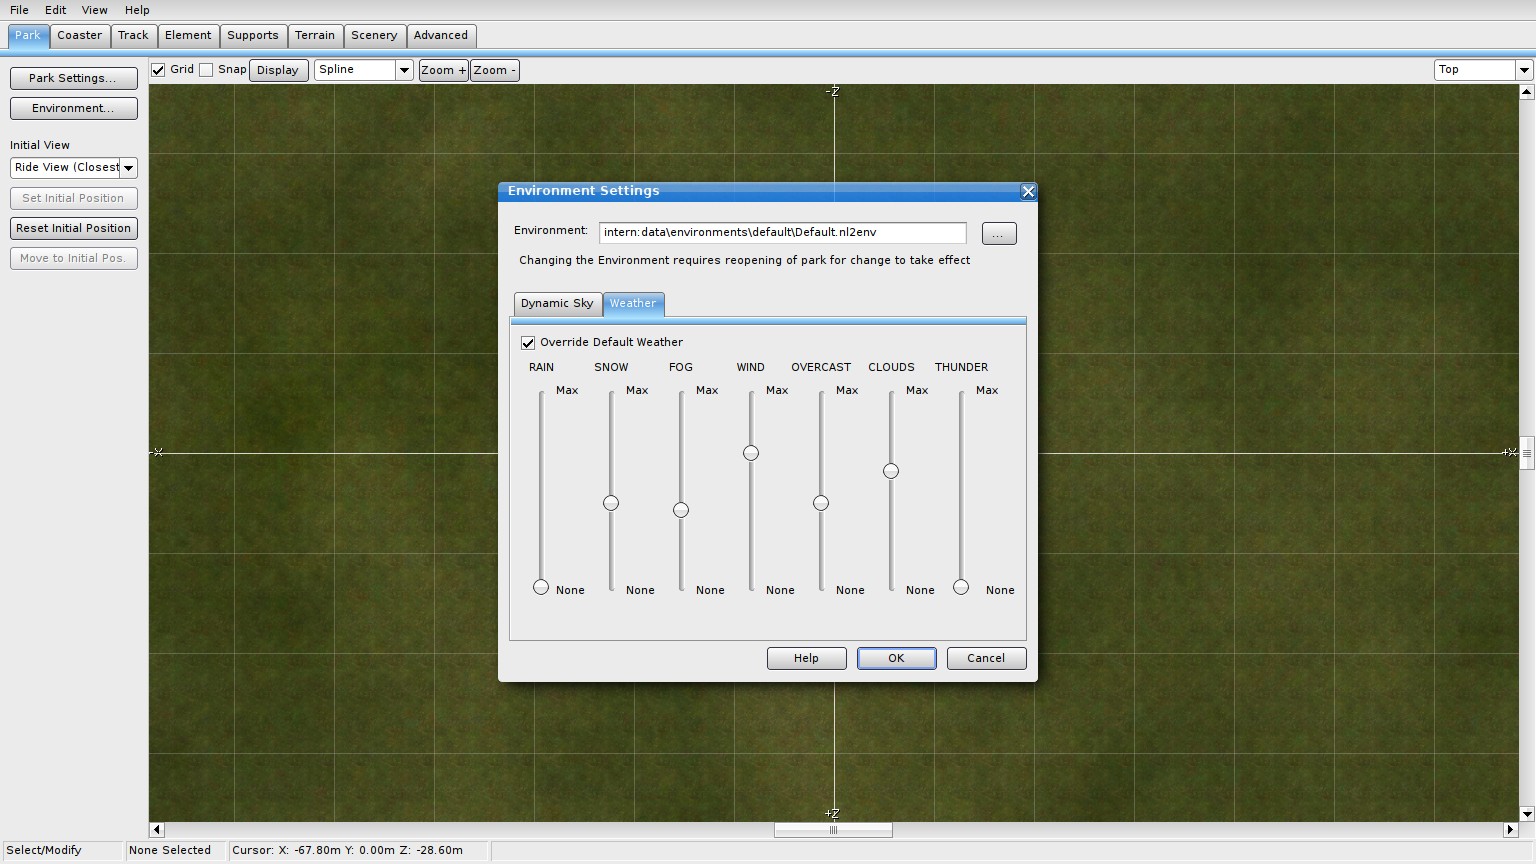
Task: Open the View menu
Action: [x=94, y=10]
